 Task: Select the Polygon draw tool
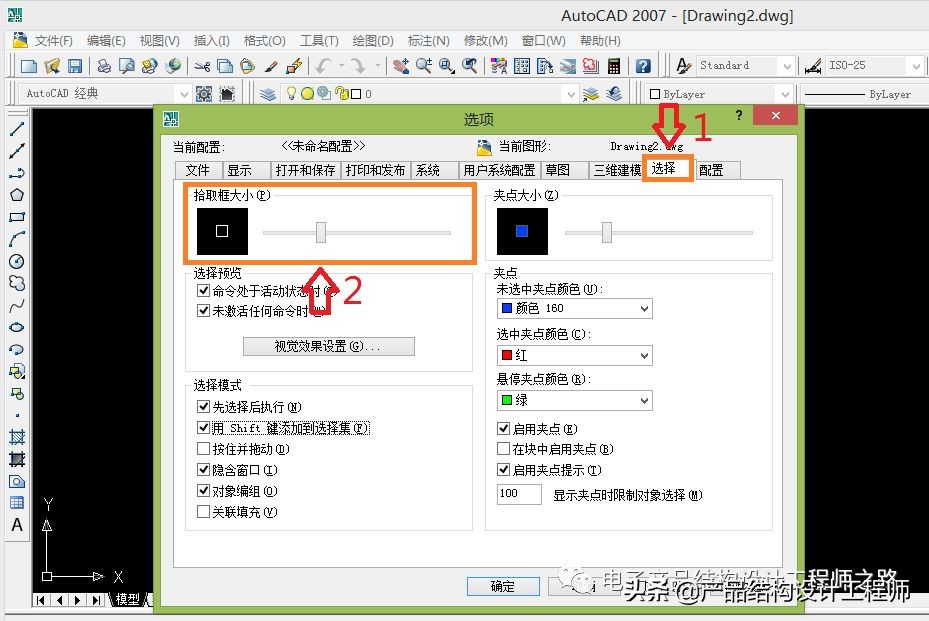coord(17,195)
